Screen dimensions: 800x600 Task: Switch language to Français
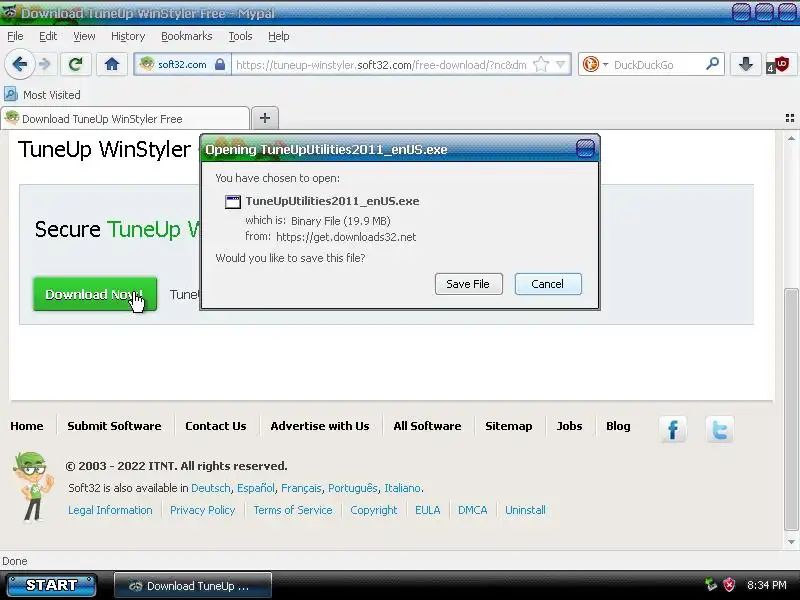click(301, 488)
